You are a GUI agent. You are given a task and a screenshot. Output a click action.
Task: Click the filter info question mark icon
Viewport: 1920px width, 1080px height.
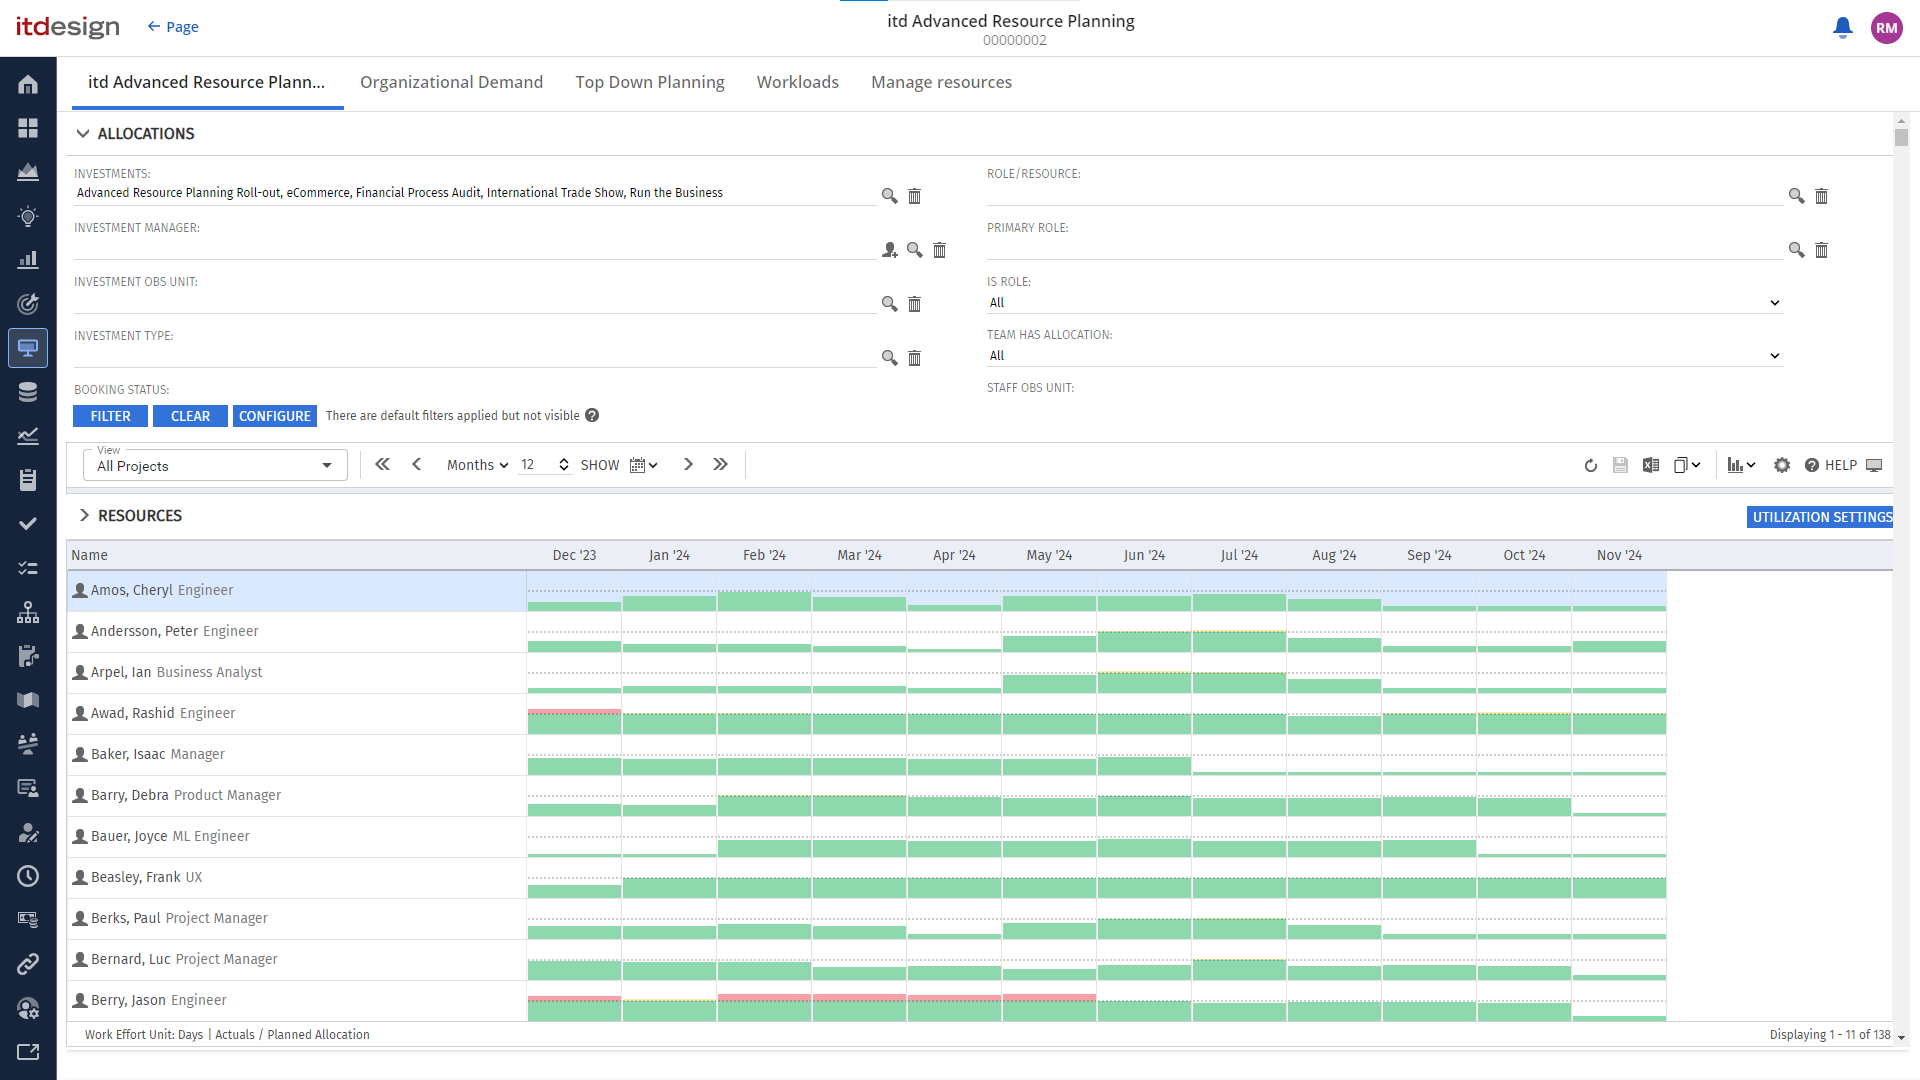592,415
